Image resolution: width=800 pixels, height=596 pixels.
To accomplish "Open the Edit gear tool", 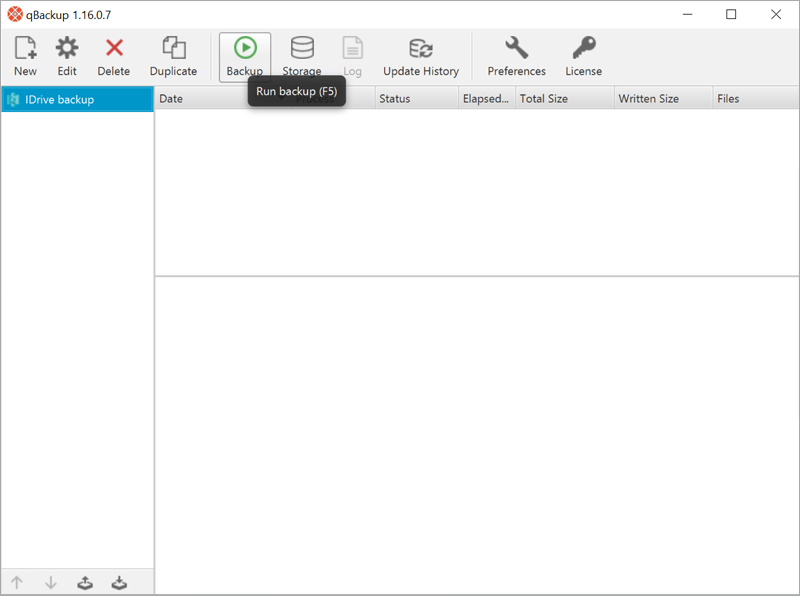I will 67,57.
